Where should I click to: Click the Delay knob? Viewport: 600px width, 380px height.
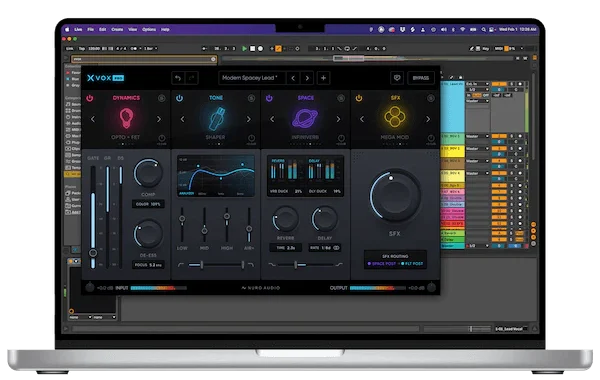pos(324,219)
